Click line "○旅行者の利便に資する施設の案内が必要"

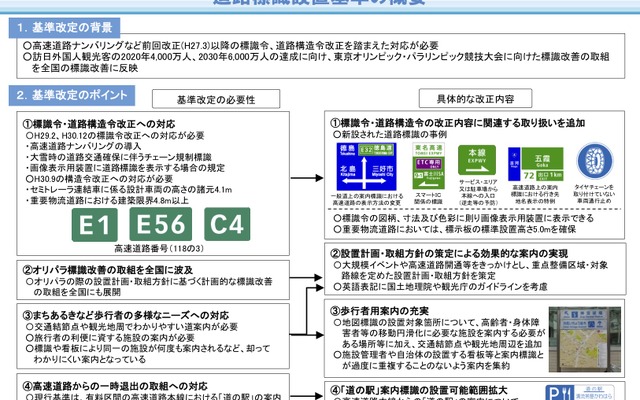110,338
